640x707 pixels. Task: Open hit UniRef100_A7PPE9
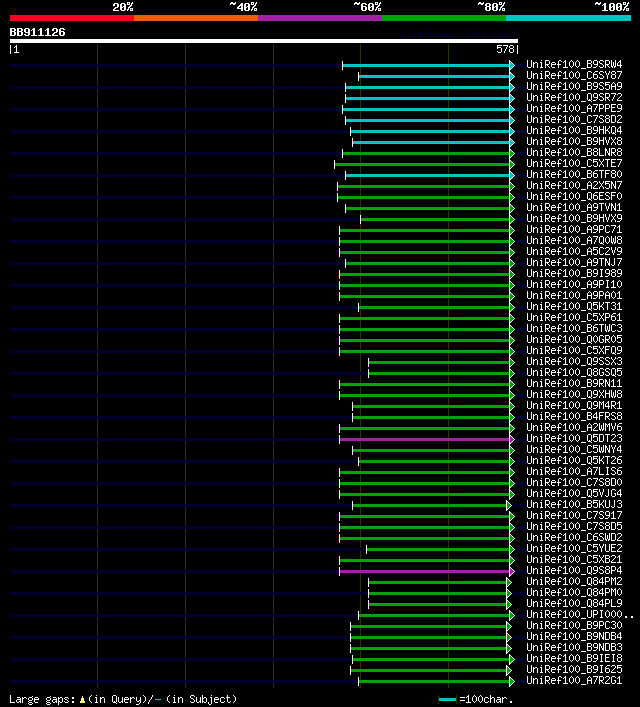tap(574, 108)
